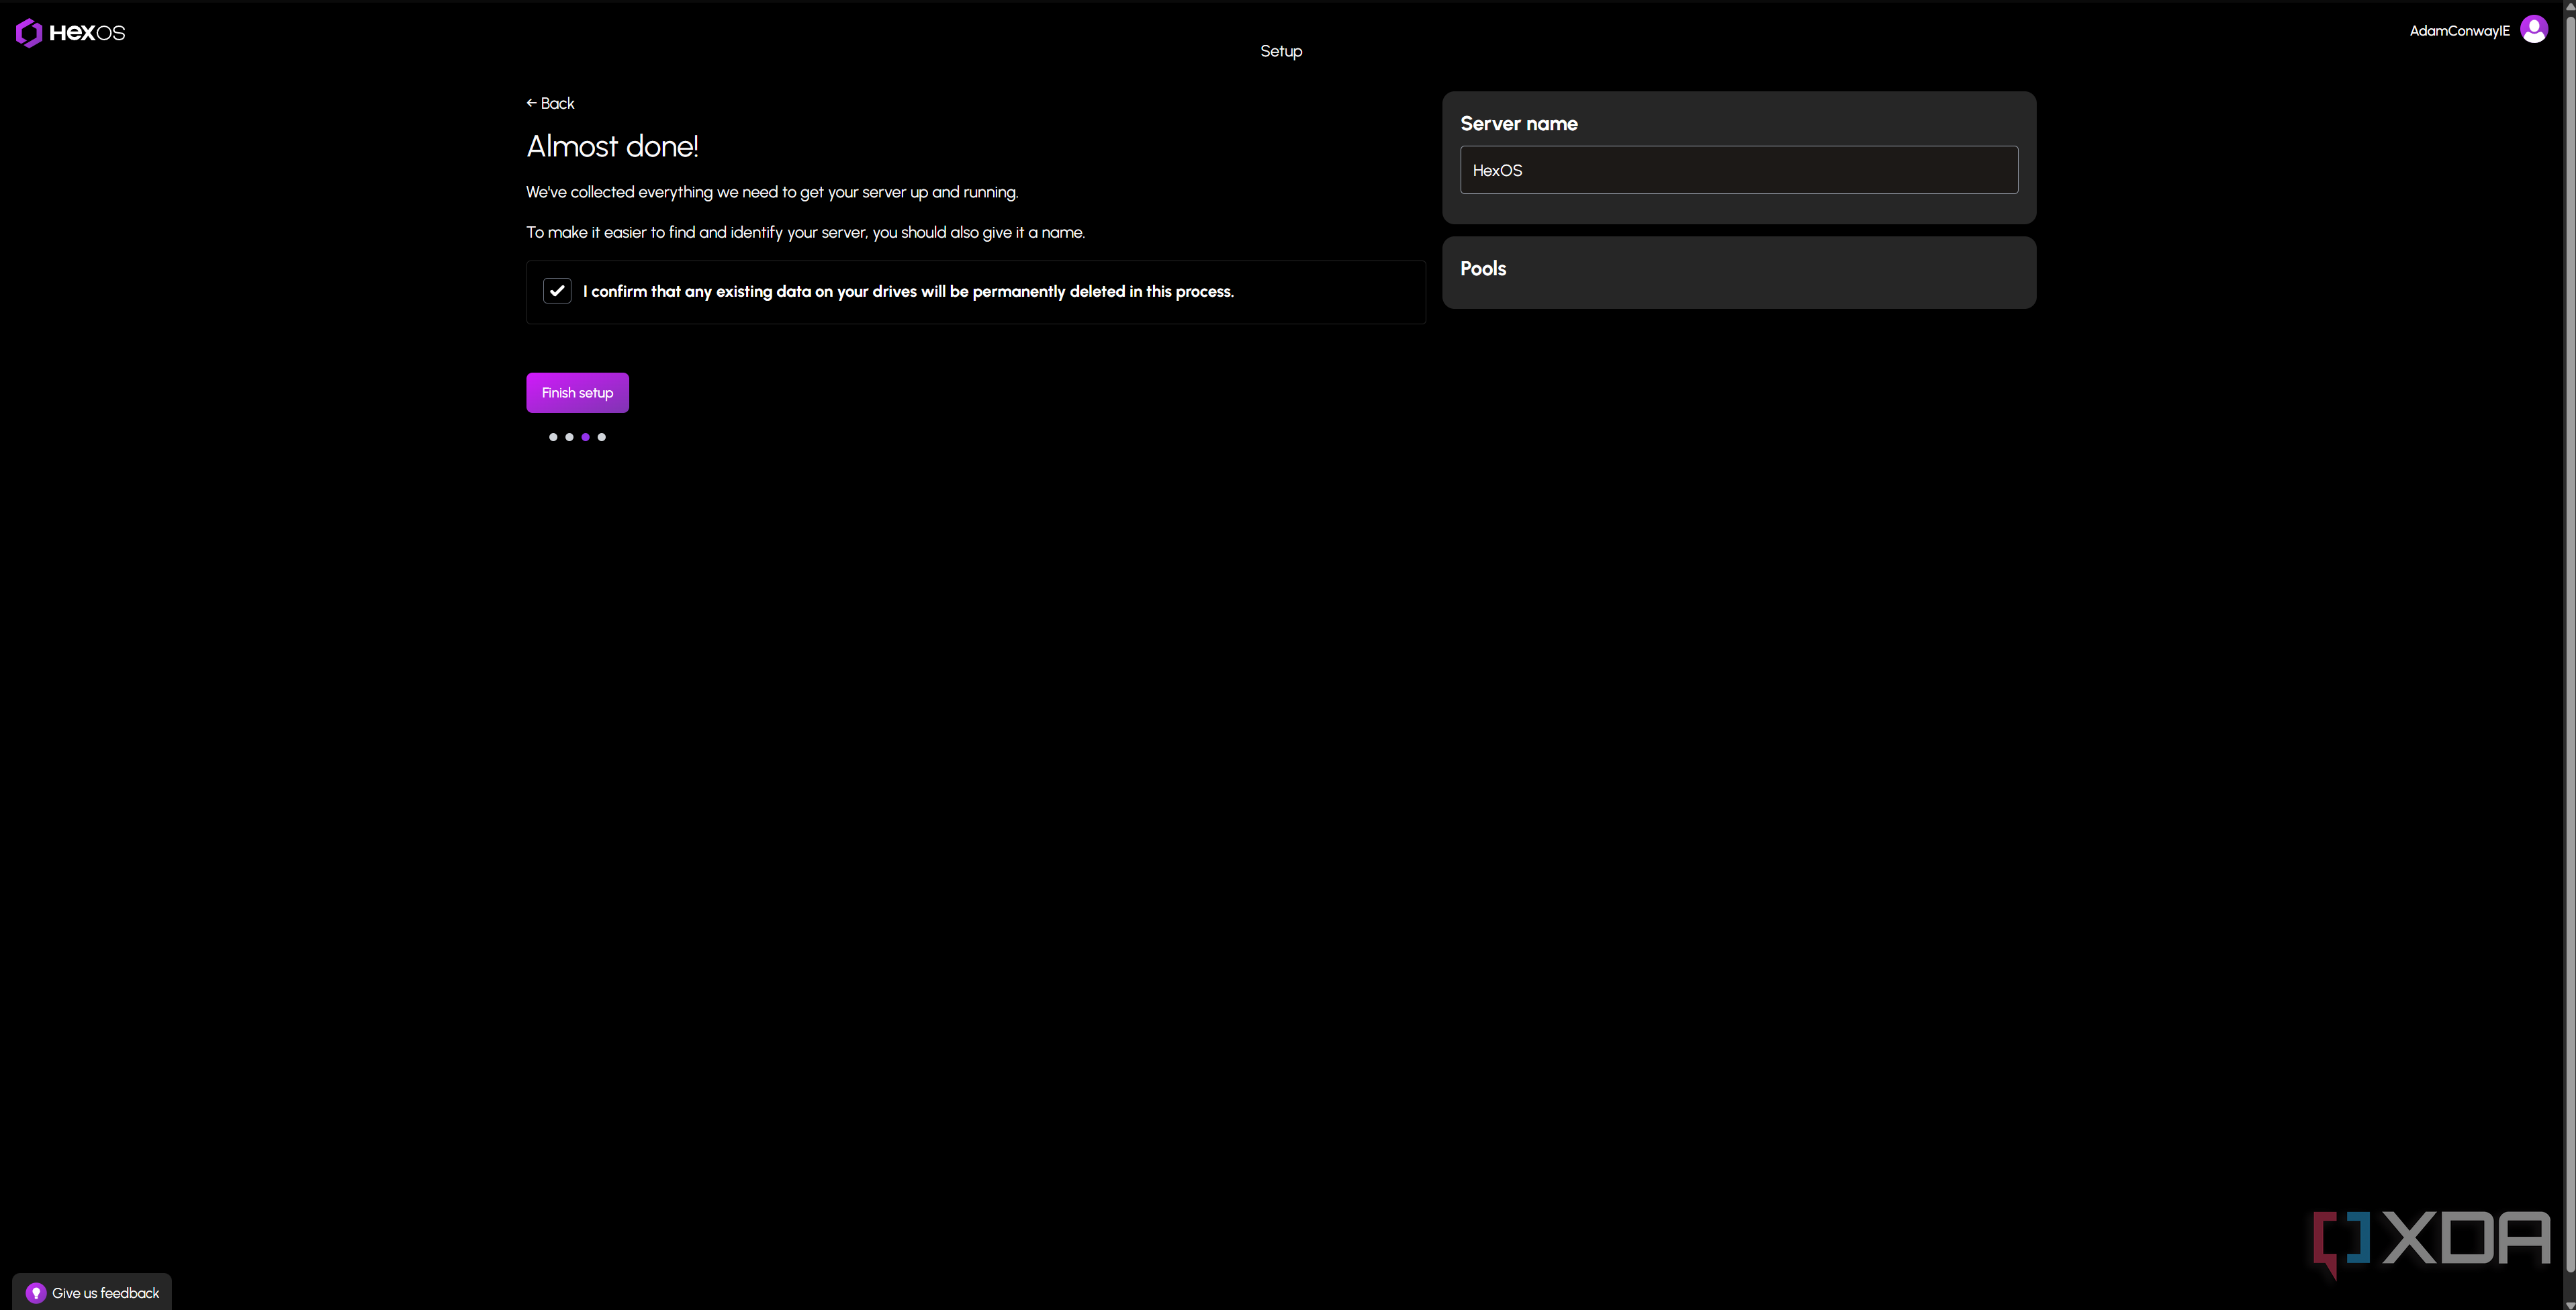Select the purple third progress dot
This screenshot has width=2576, height=1310.
[585, 437]
